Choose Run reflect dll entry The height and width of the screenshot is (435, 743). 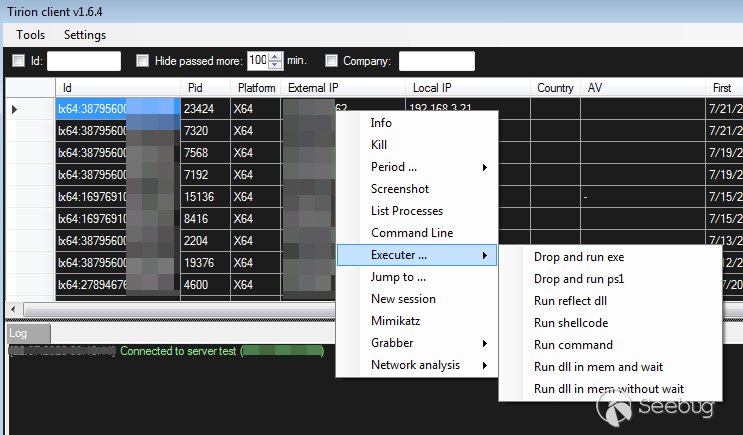pyautogui.click(x=570, y=301)
